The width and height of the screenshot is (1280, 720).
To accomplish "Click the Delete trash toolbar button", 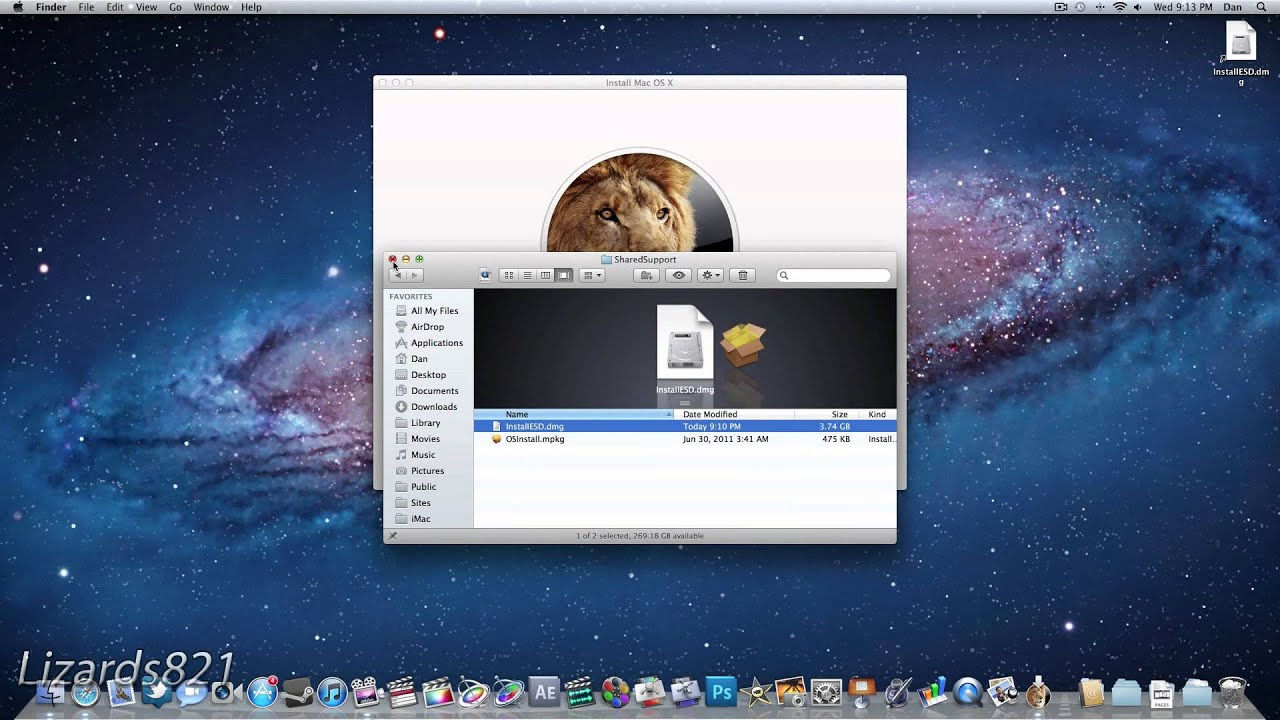I will click(x=742, y=275).
